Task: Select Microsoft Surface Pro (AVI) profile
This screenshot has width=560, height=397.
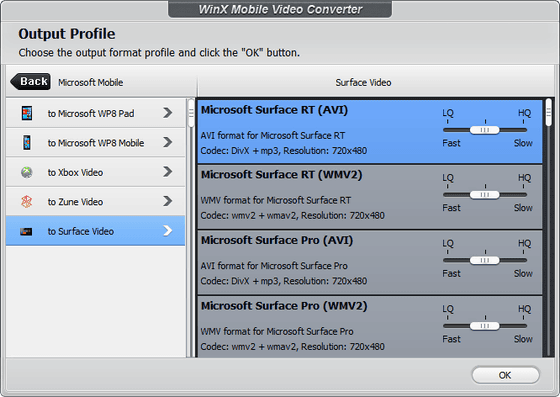Action: click(x=370, y=262)
